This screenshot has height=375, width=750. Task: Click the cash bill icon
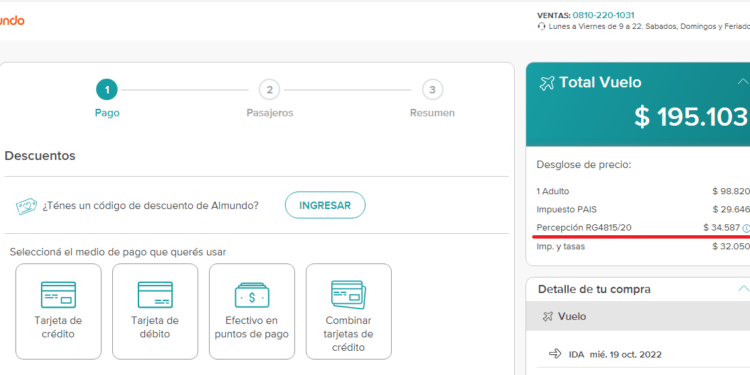[x=252, y=295]
